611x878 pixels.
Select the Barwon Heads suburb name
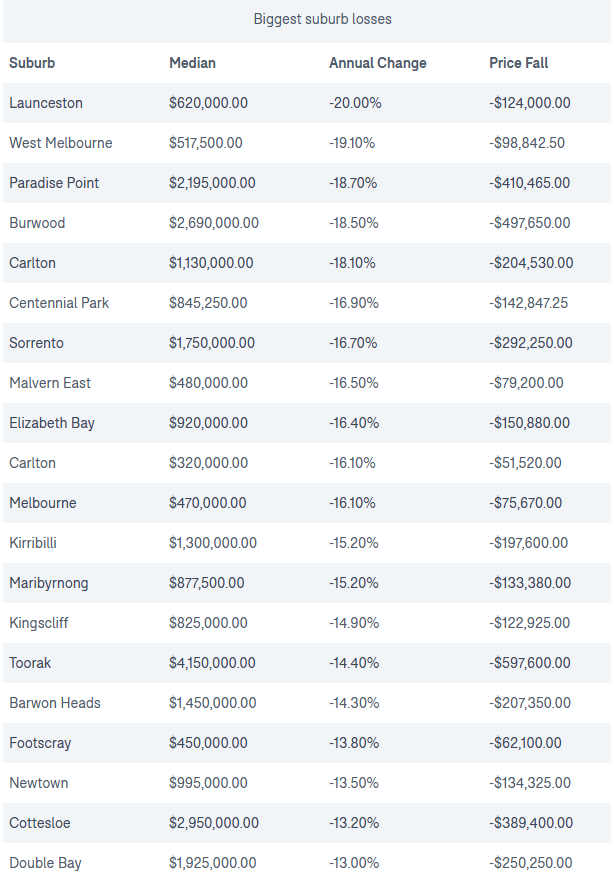[x=55, y=703]
